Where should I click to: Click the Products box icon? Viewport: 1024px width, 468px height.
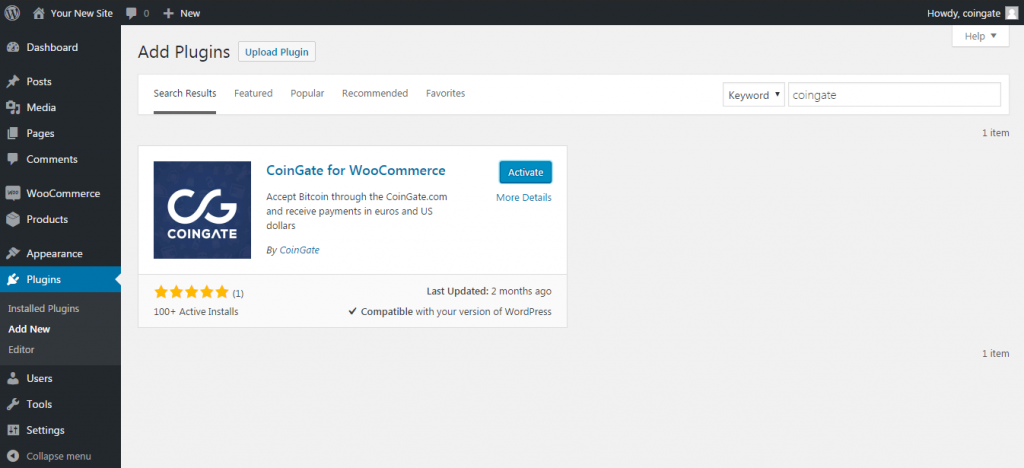coord(12,219)
